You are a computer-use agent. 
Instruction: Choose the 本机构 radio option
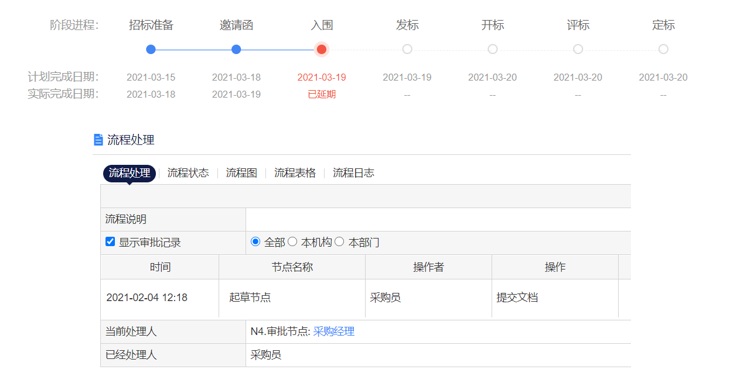point(292,242)
